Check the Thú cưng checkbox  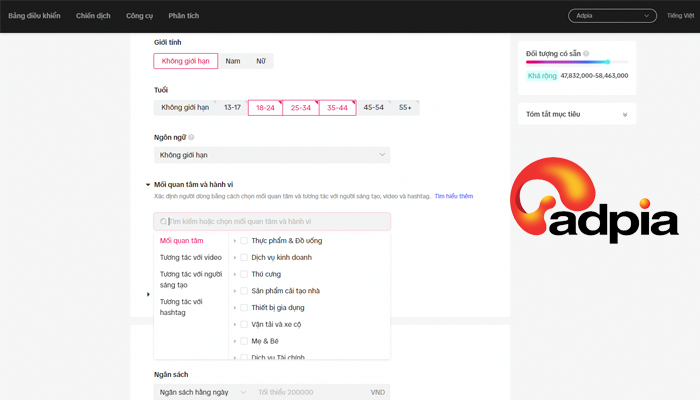(x=244, y=274)
